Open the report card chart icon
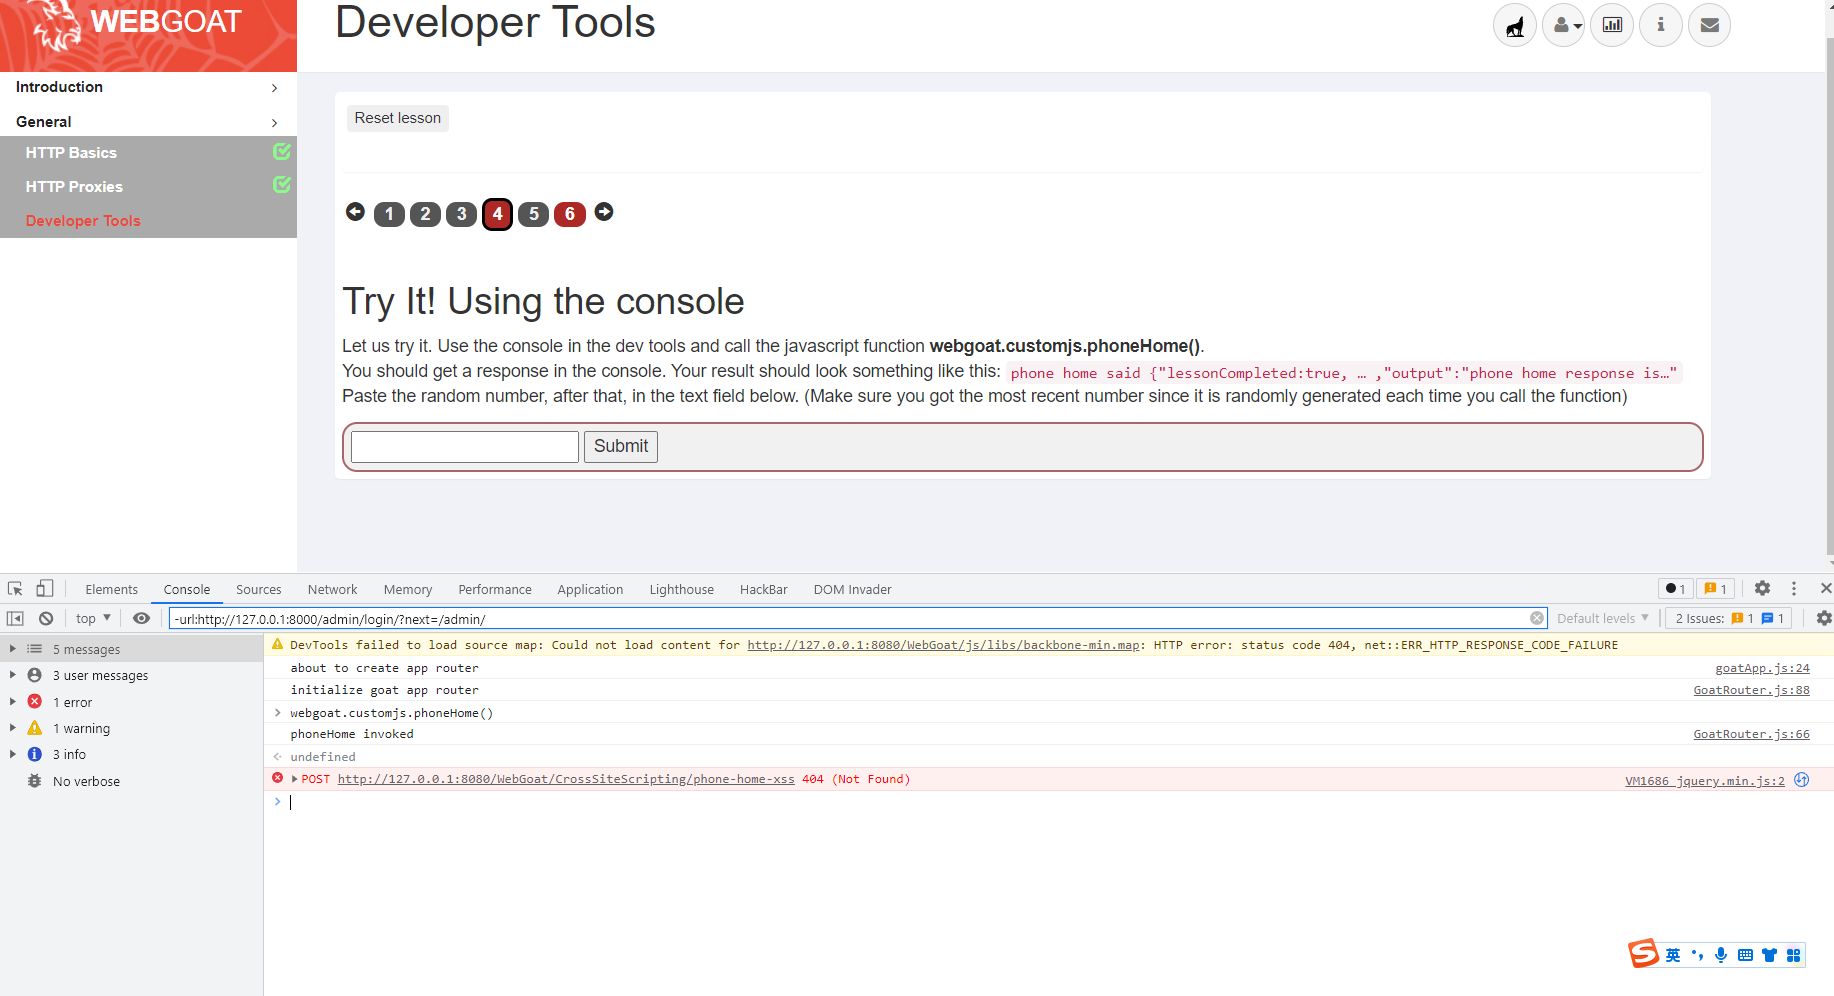Viewport: 1834px width, 996px height. [x=1612, y=25]
